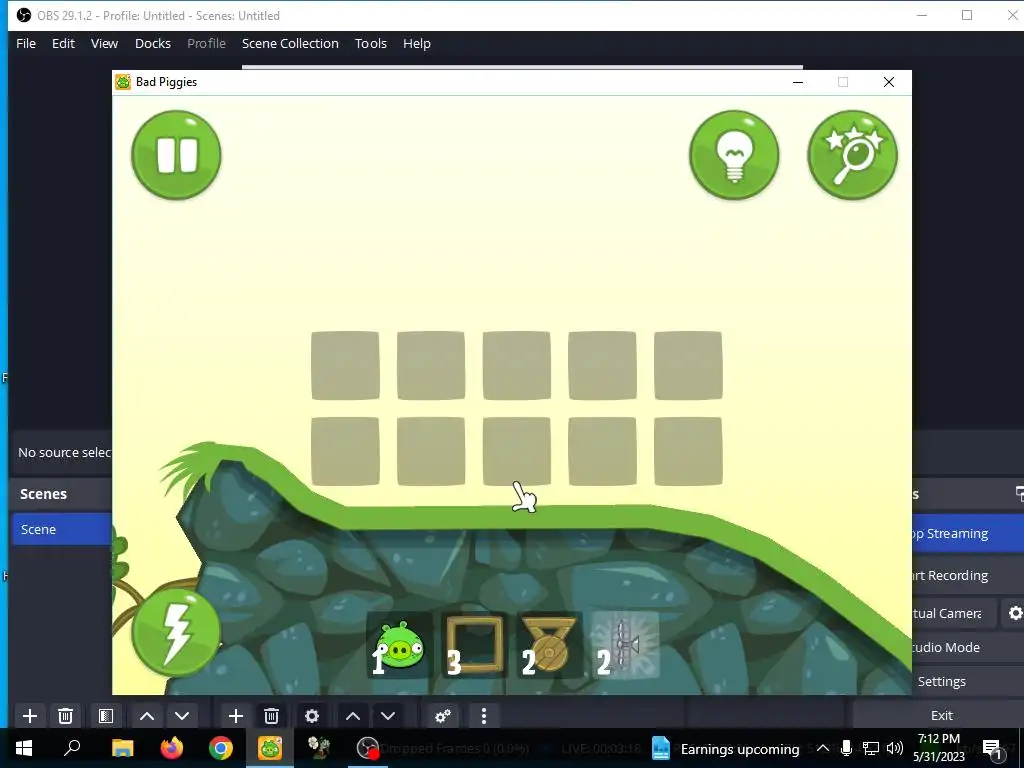Open Firefox from taskbar
This screenshot has width=1024, height=768.
pyautogui.click(x=172, y=748)
